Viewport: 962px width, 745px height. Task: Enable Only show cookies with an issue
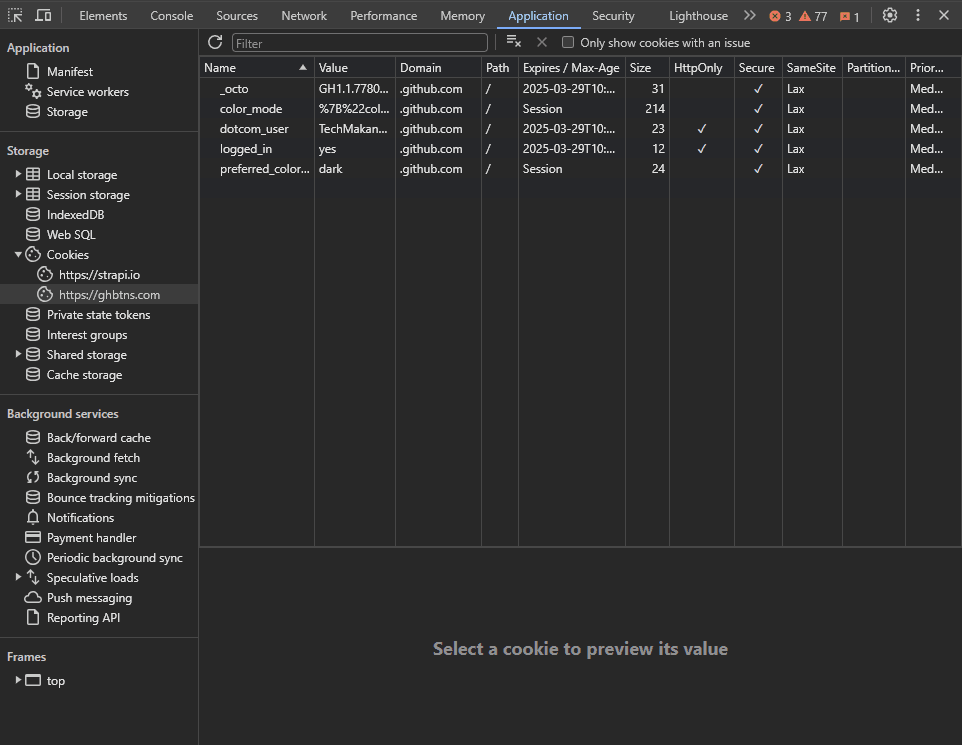(568, 43)
